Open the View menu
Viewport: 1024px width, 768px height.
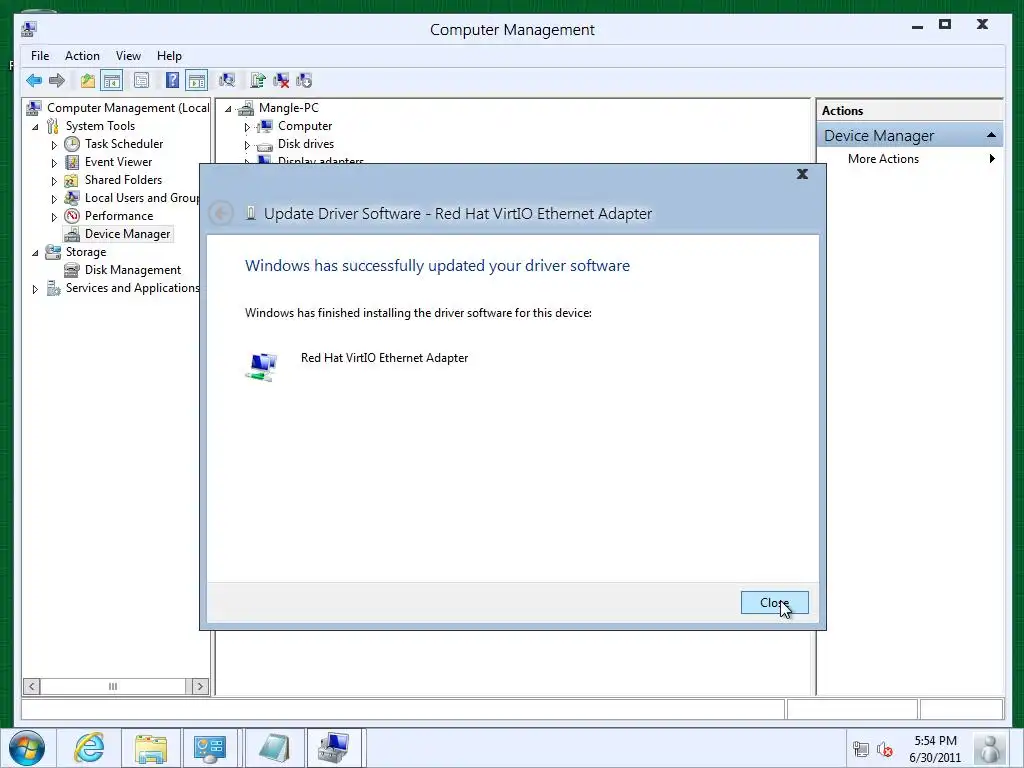(128, 56)
